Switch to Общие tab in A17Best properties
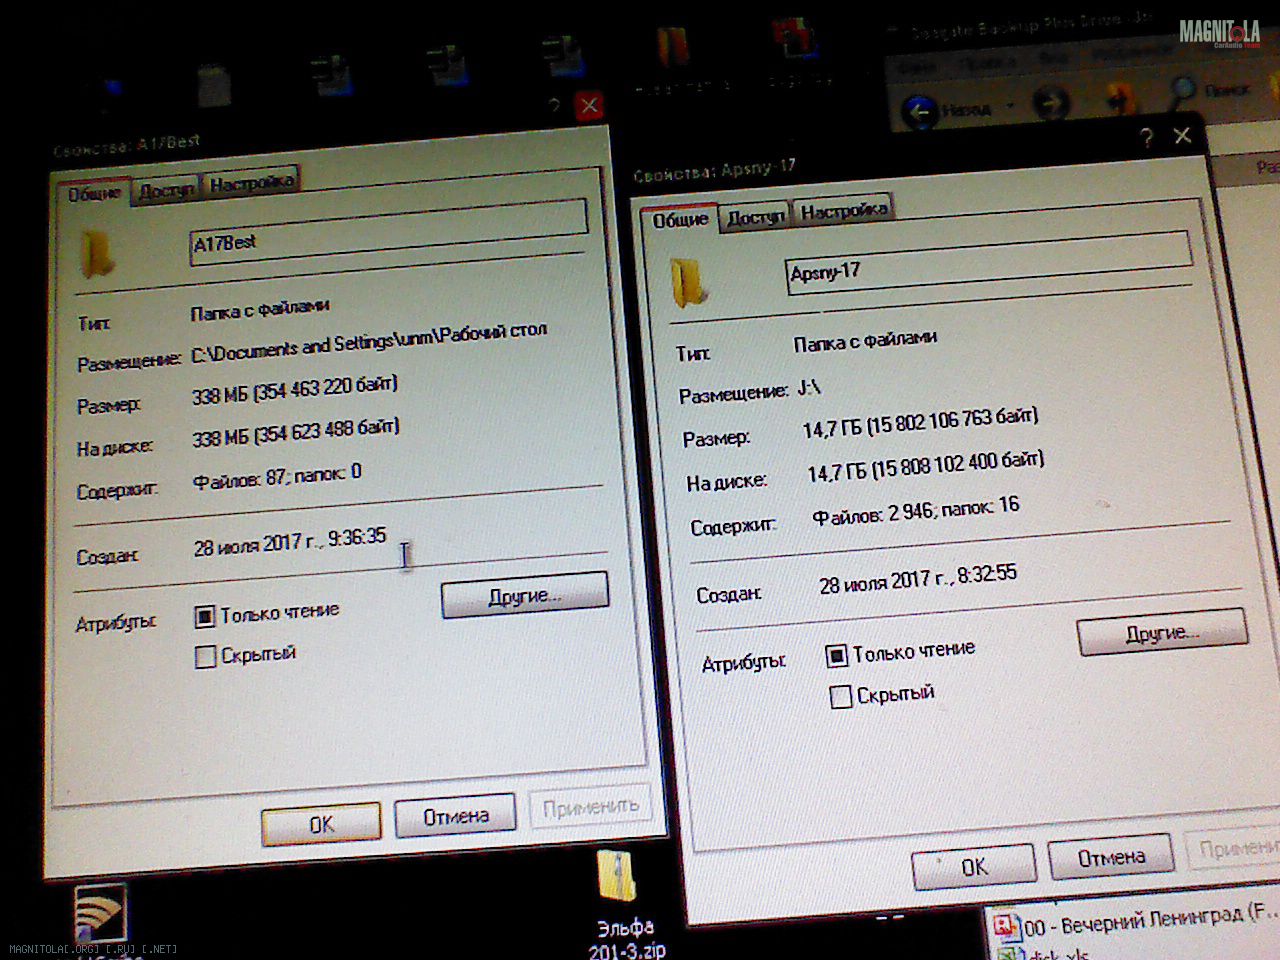 pos(94,194)
